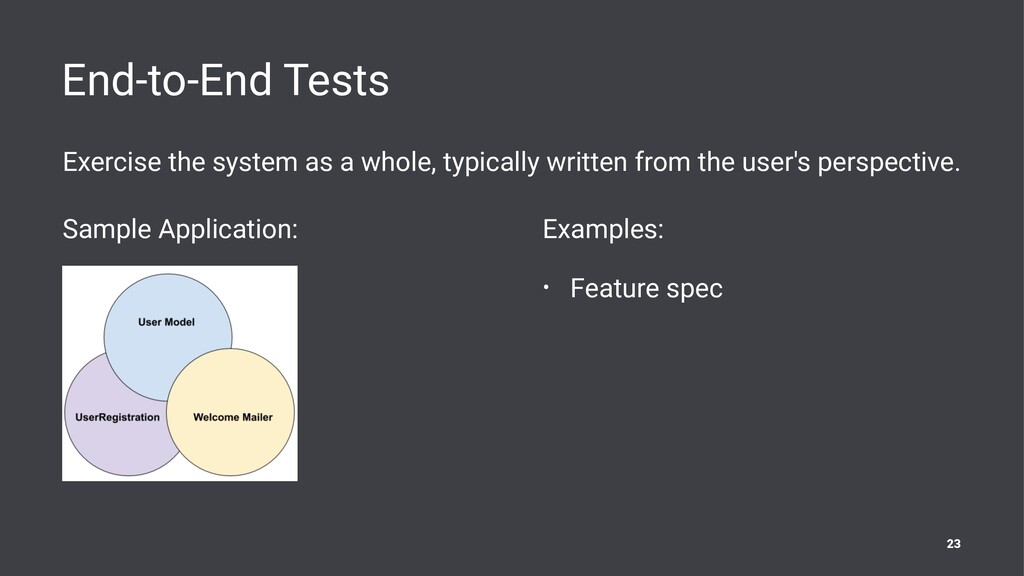The height and width of the screenshot is (576, 1024).
Task: Click the UserRegistration label text
Action: (117, 417)
